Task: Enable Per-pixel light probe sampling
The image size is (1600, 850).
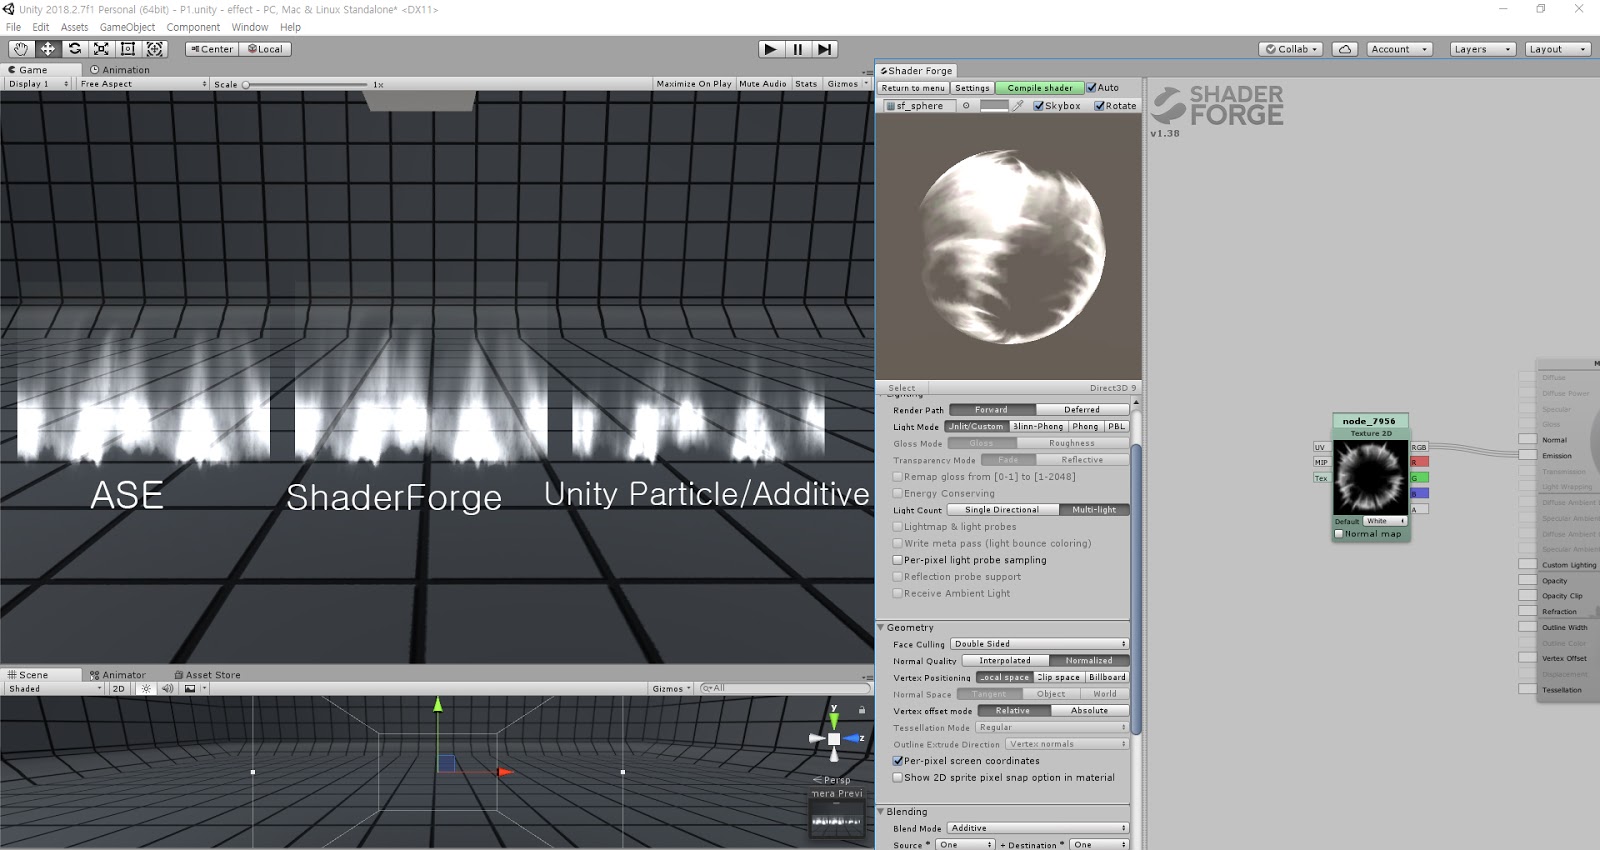Action: pyautogui.click(x=898, y=560)
